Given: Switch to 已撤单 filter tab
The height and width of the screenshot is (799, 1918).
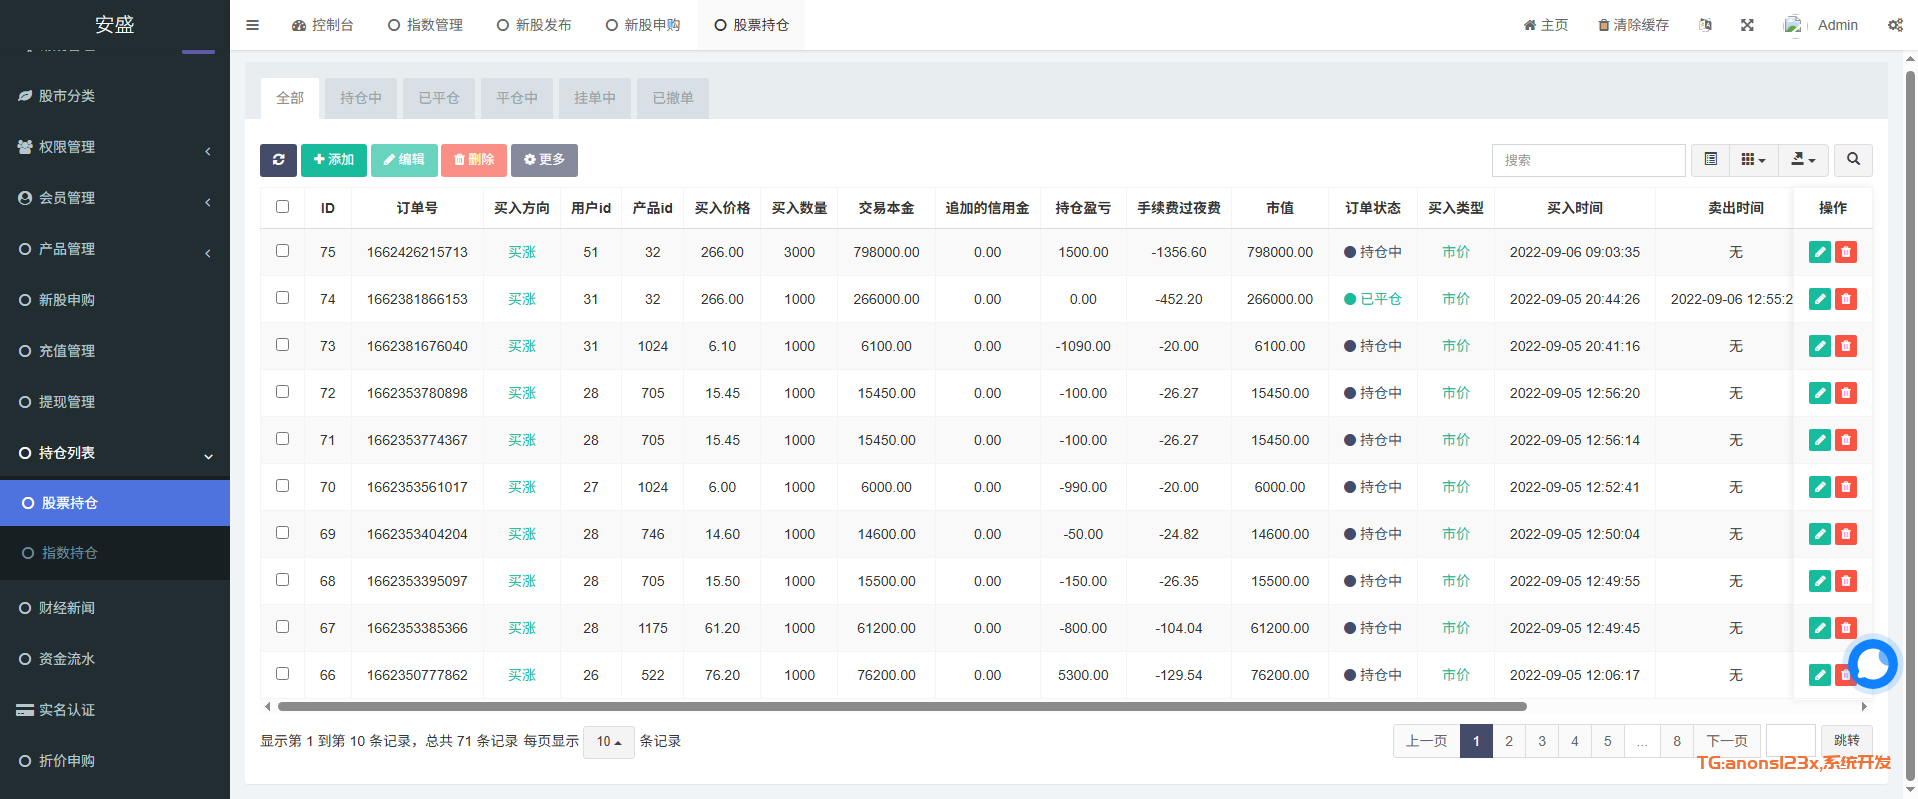Looking at the screenshot, I should [673, 98].
